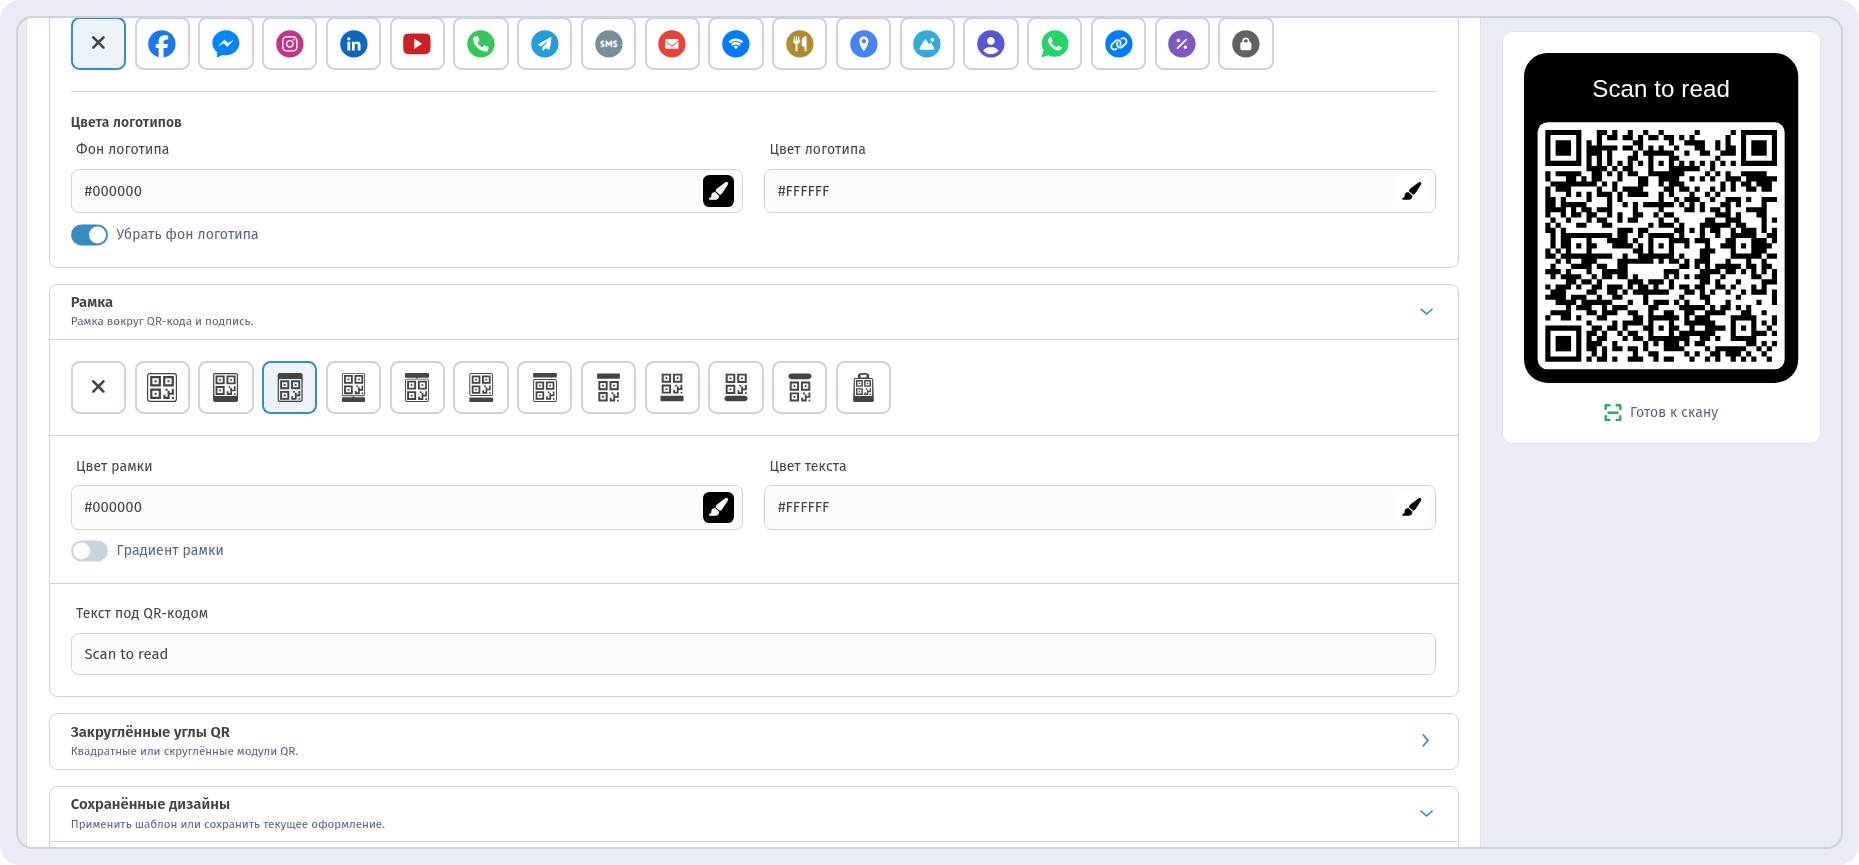Screen dimensions: 1859x865
Task: Select the no-frame X option under Рамка
Action: point(98,387)
